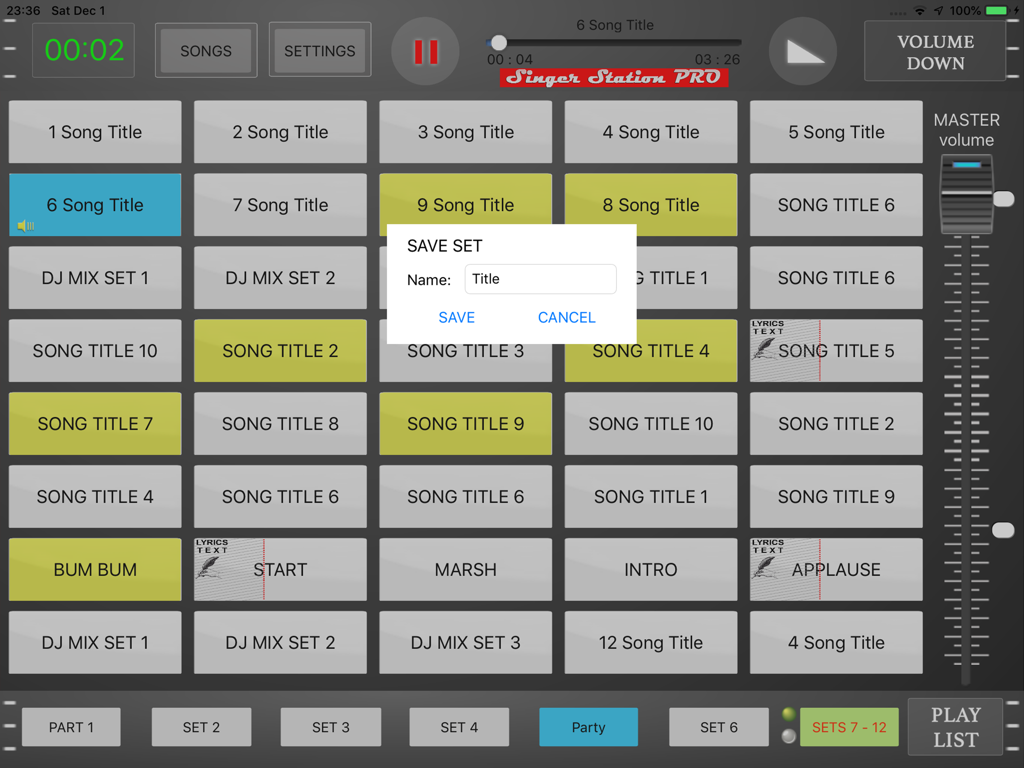Click the Singer Station PRO logo
Screen dimensions: 1024x768
(x=613, y=77)
